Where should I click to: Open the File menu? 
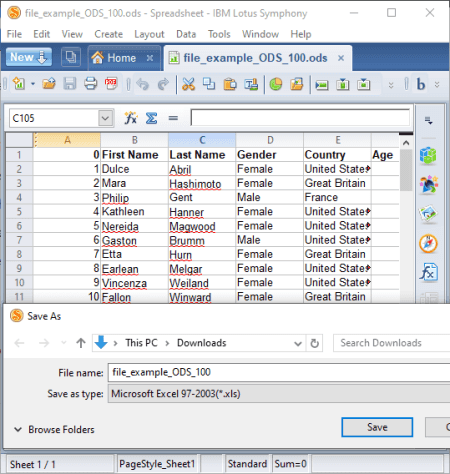14,34
